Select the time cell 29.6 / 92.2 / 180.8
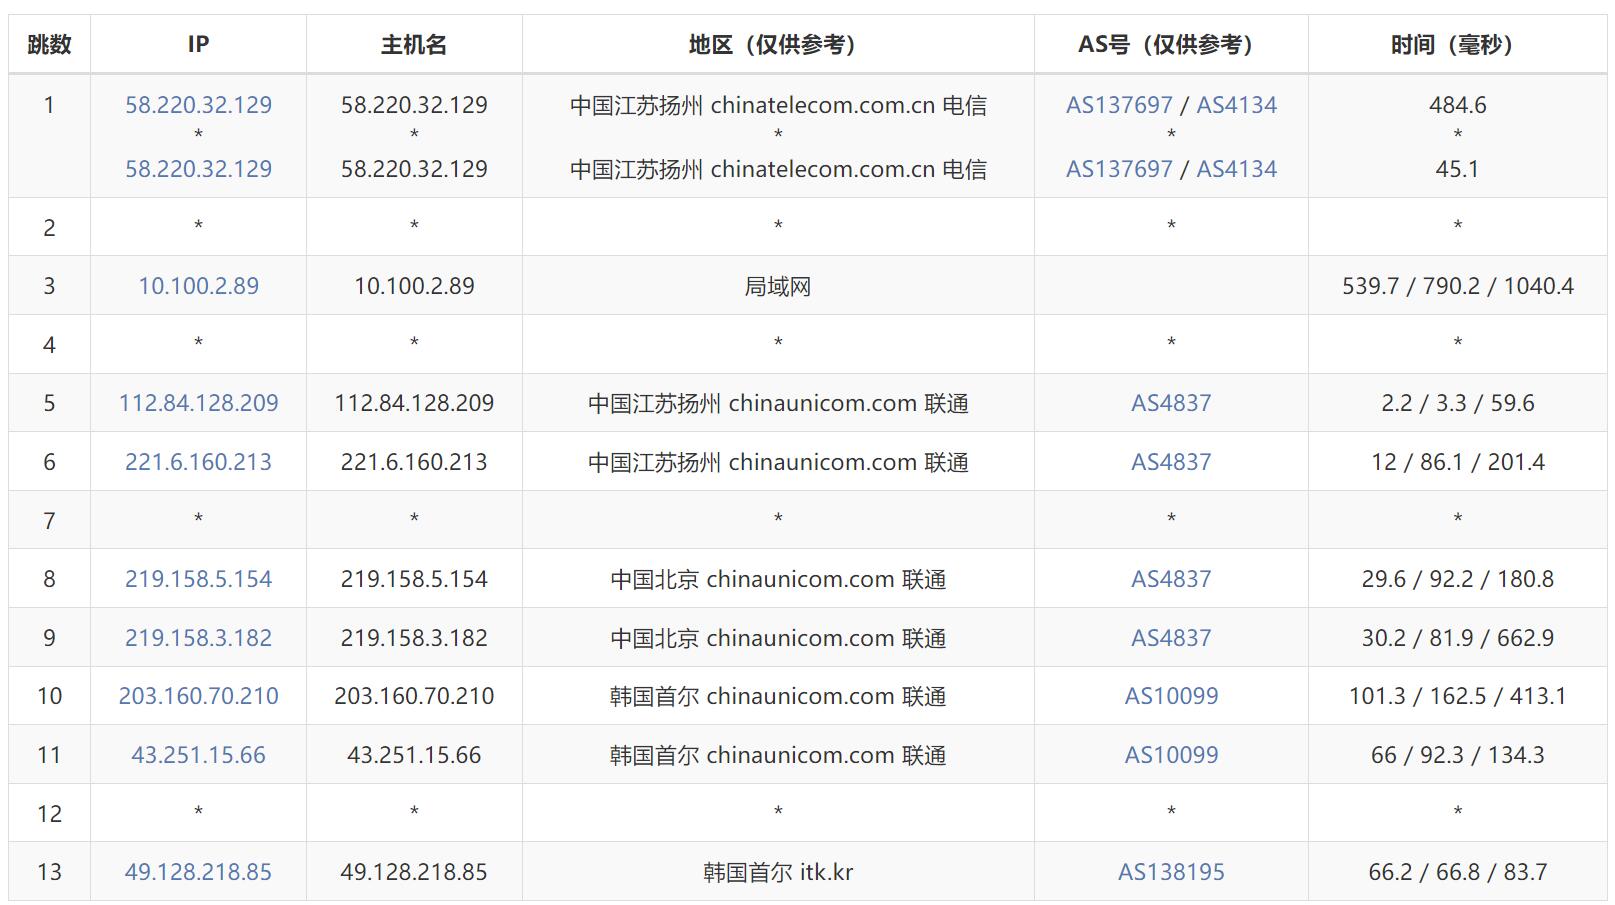The width and height of the screenshot is (1615, 905). point(1458,579)
